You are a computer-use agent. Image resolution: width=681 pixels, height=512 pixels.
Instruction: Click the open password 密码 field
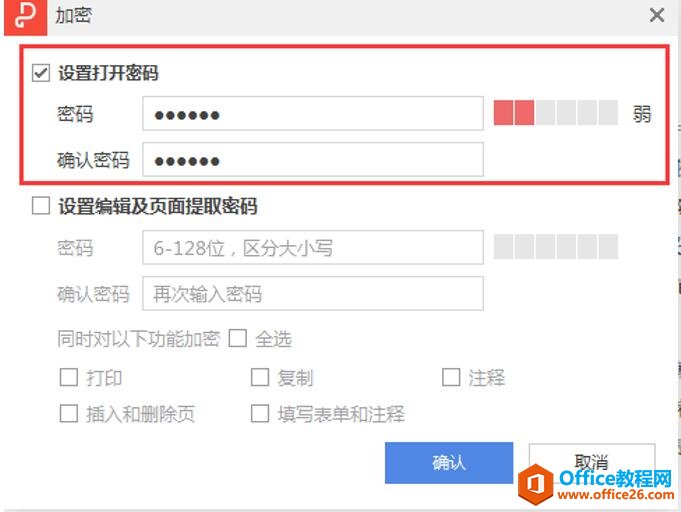(313, 113)
